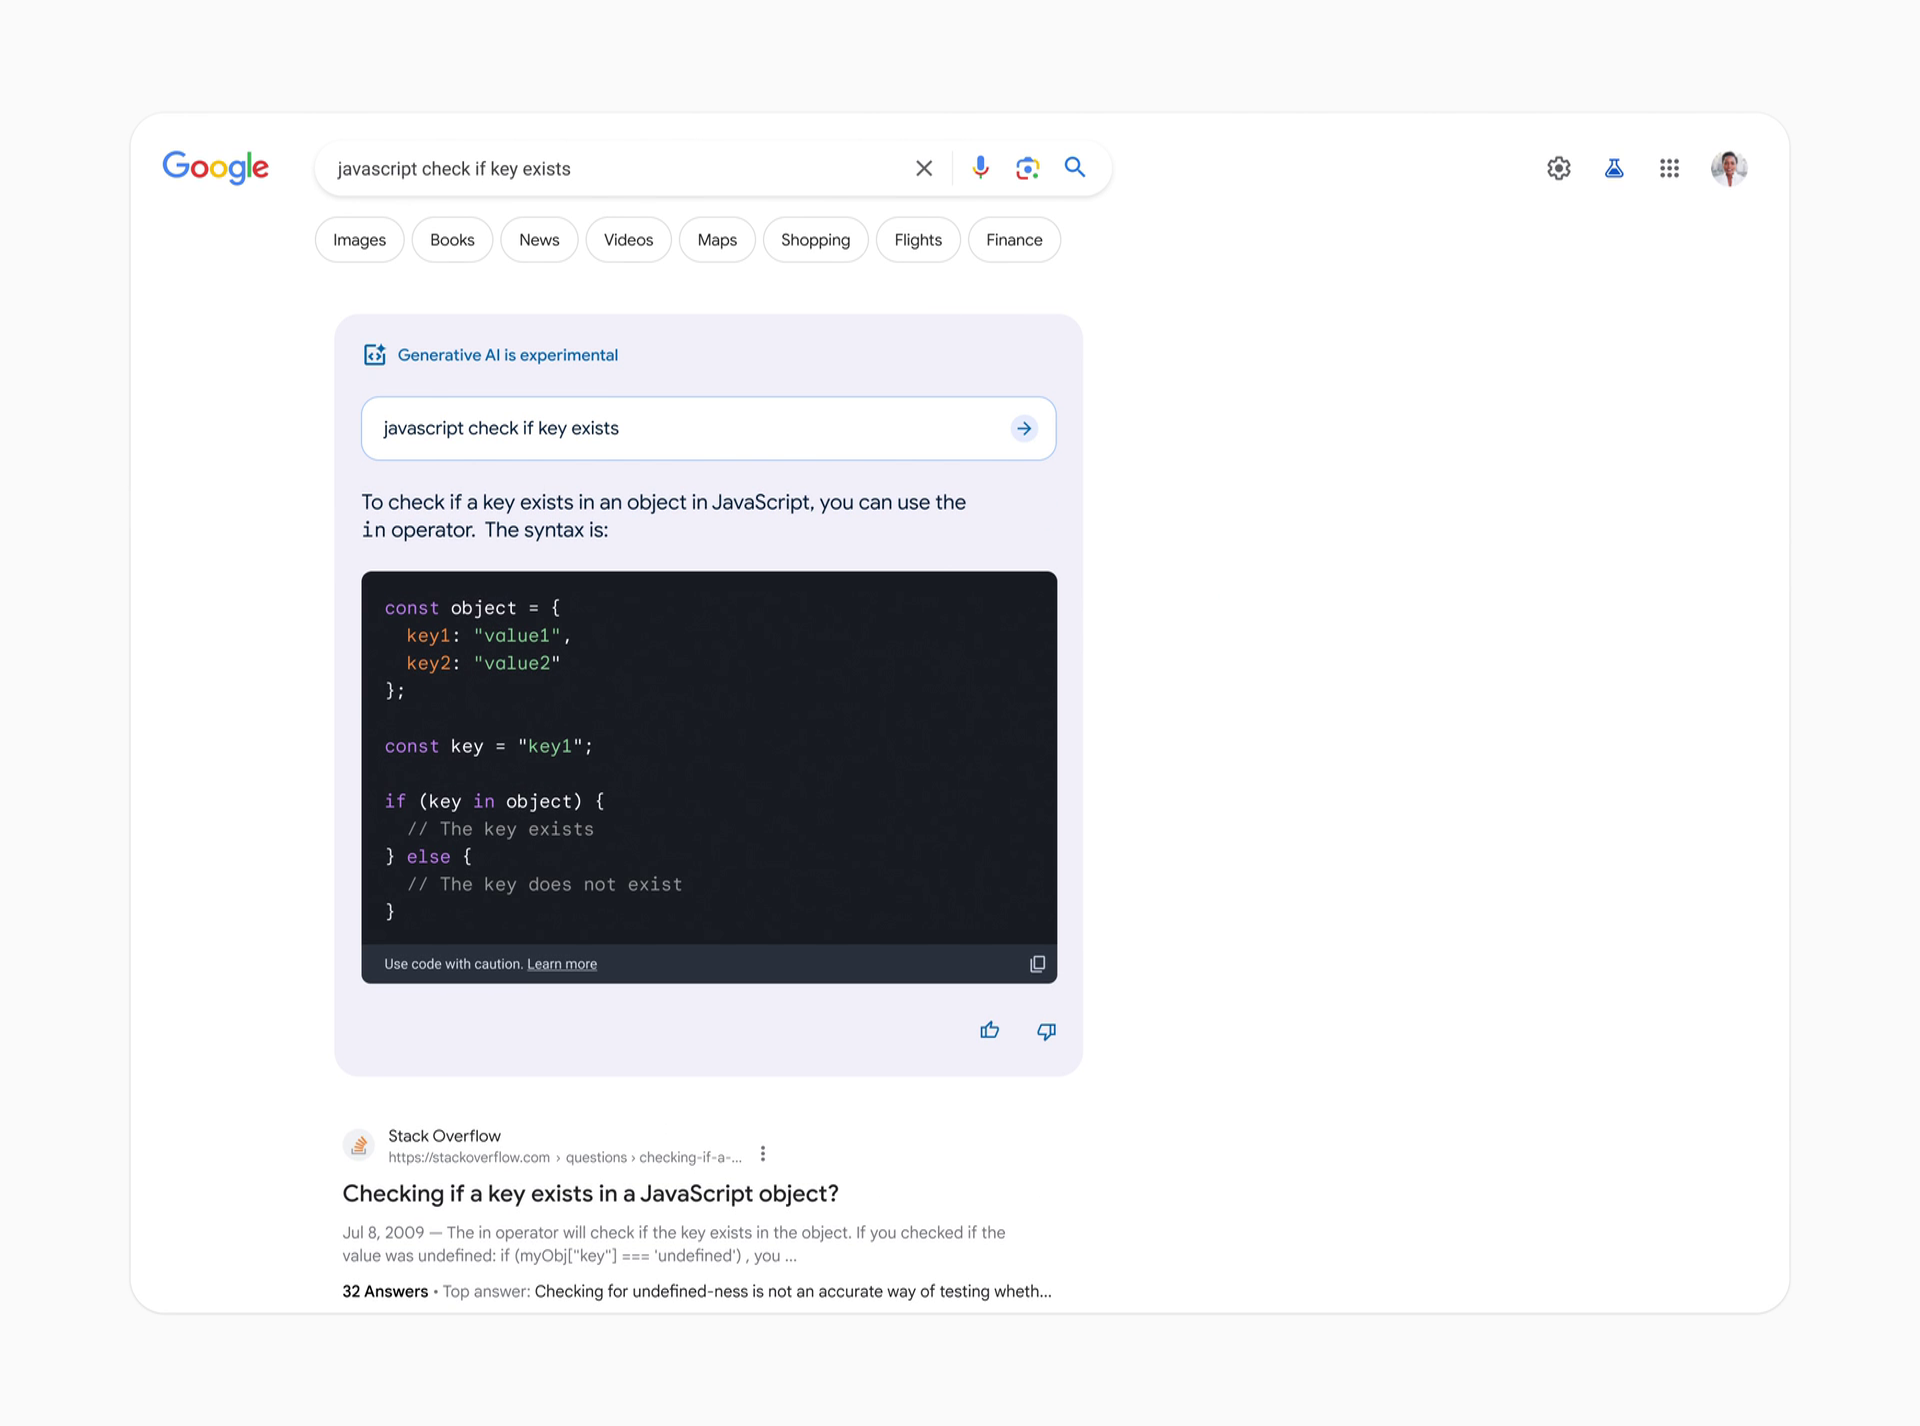This screenshot has width=1920, height=1426.
Task: Open Search Labs flask icon
Action: [x=1613, y=168]
